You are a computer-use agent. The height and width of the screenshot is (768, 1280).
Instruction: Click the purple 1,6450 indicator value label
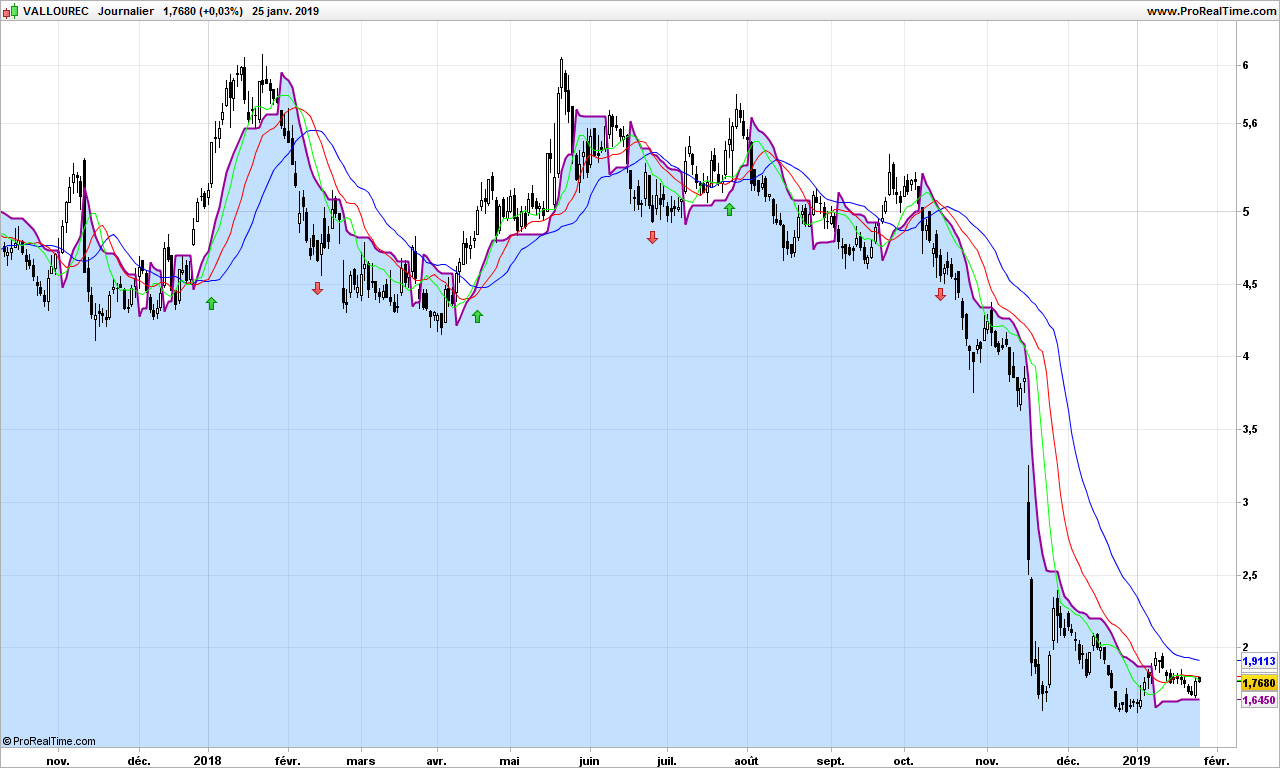click(x=1259, y=700)
